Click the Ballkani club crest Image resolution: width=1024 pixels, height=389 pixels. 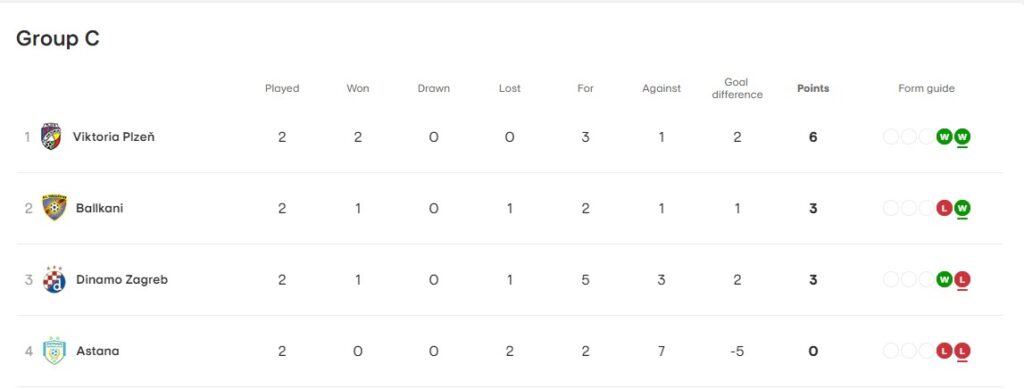pos(54,208)
